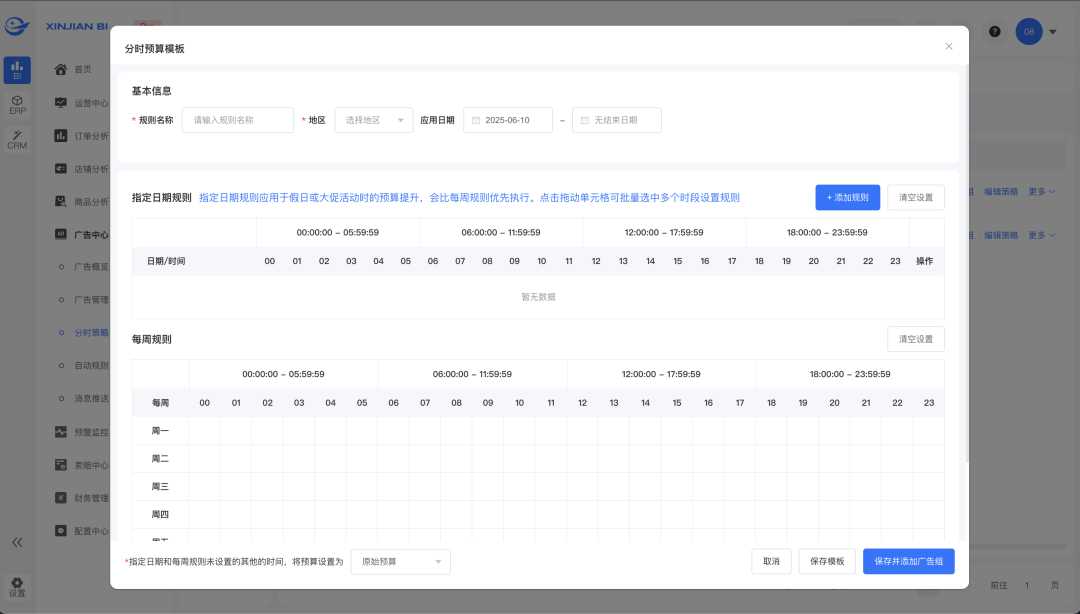
Task: Click 指定日期规则 header 18:00:00 – 23:59:59
Action: point(827,232)
